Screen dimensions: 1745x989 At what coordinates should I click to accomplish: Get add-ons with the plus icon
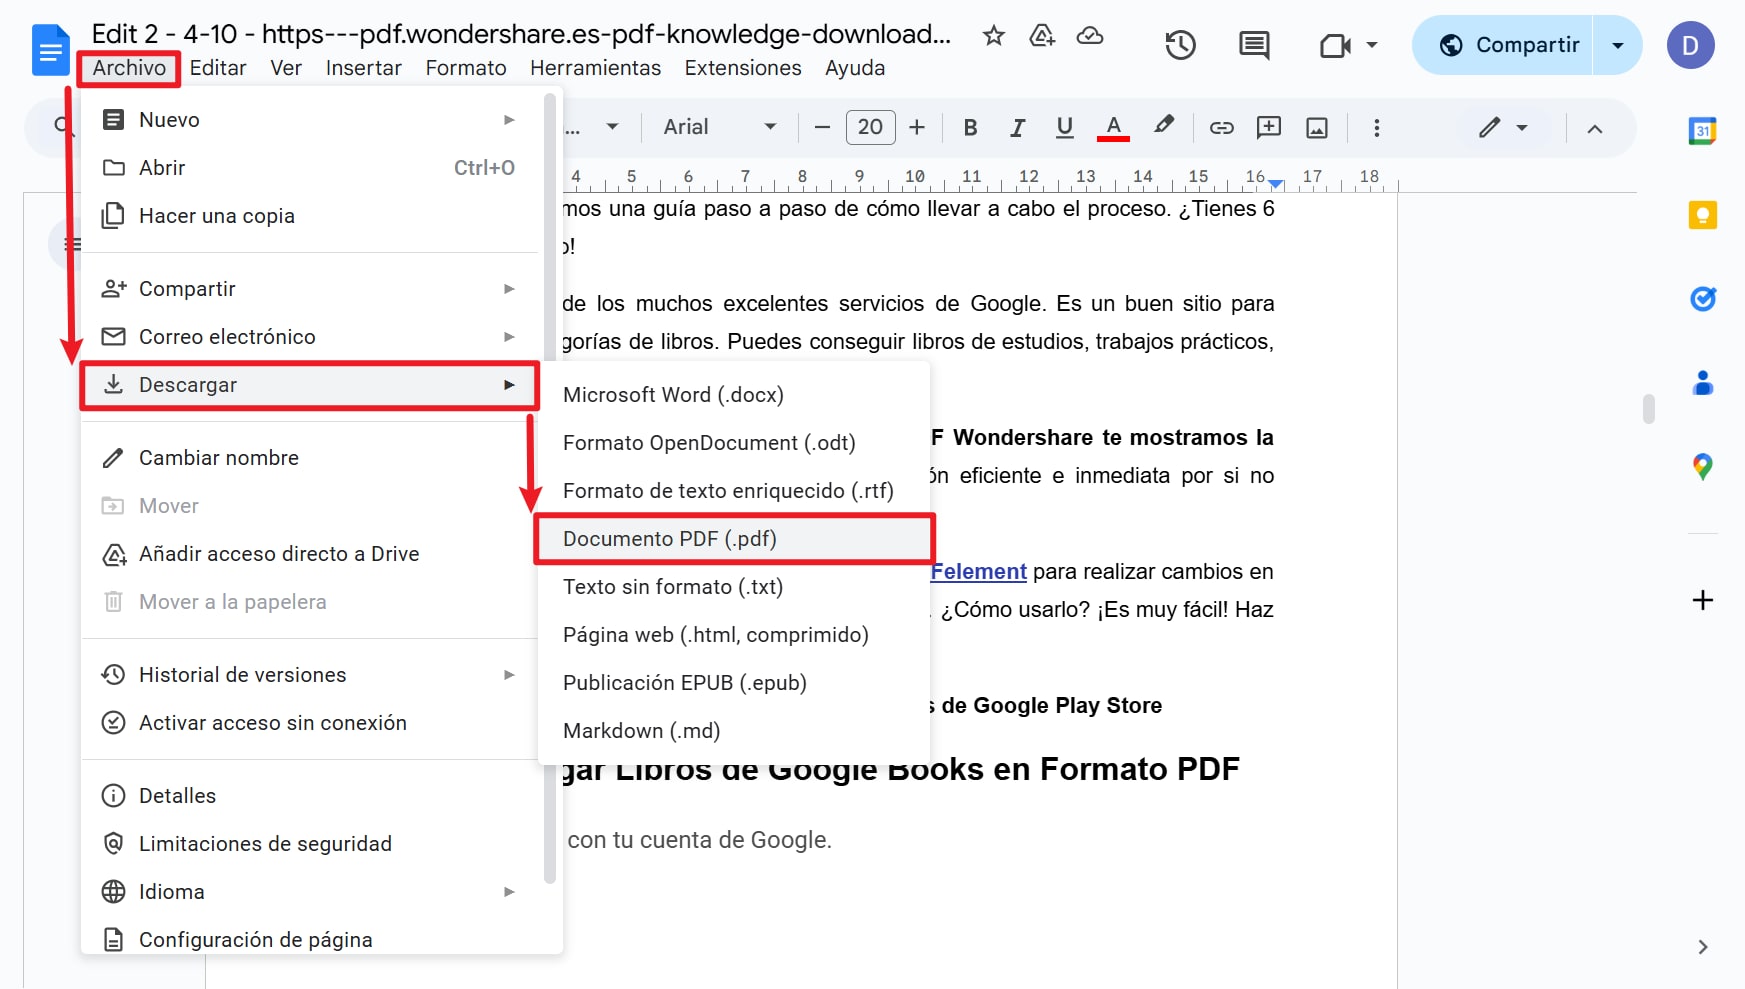(x=1702, y=600)
